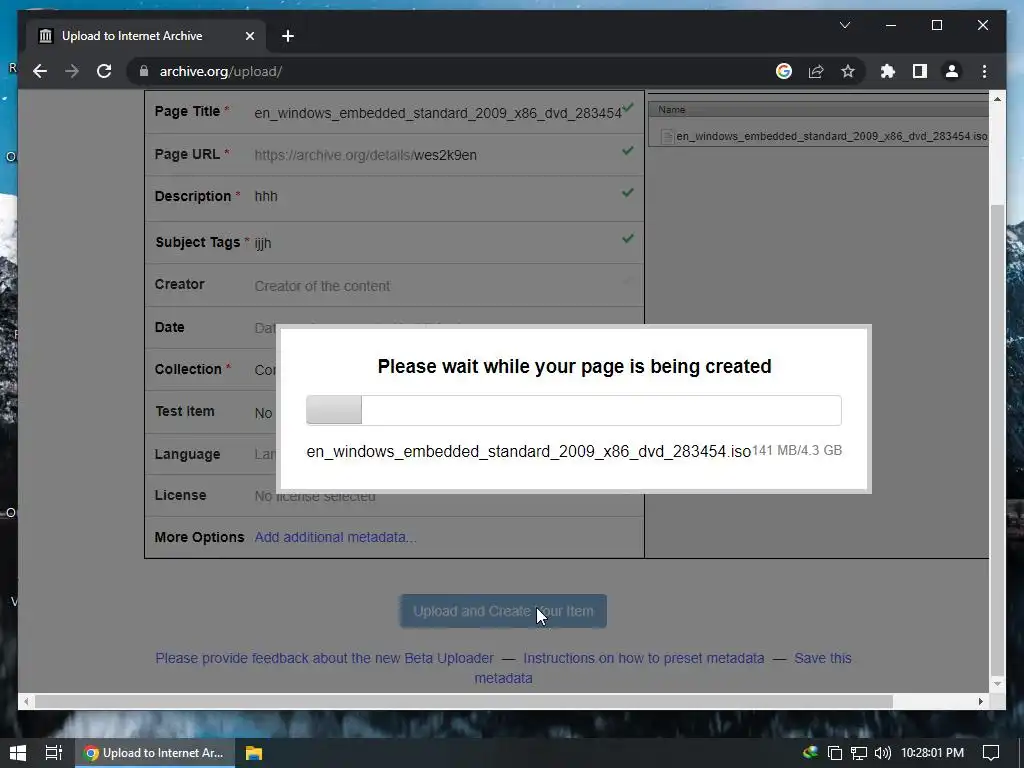
Task: Click the Subject Tags field showing ijjh
Action: (x=438, y=242)
